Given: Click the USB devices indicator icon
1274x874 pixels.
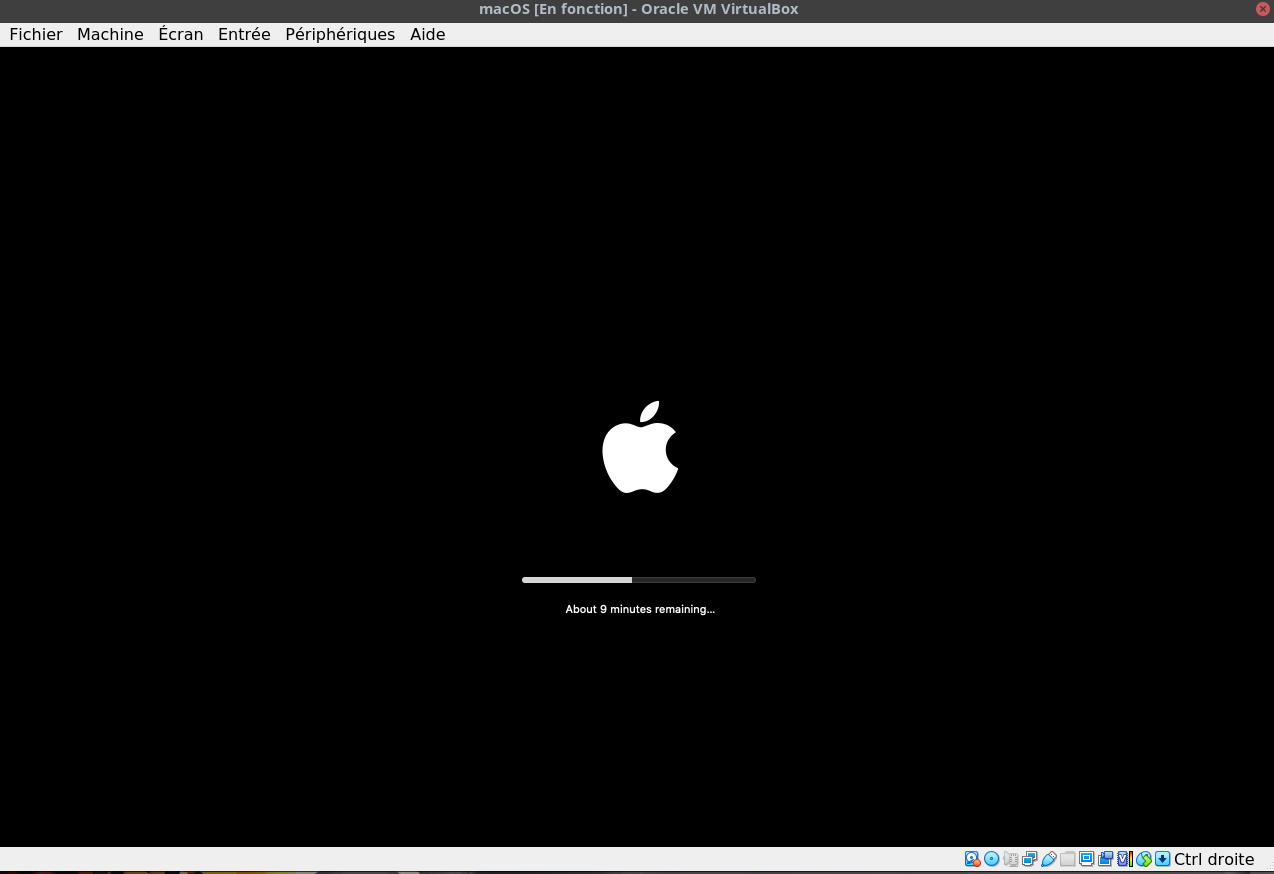Looking at the screenshot, I should tap(1048, 859).
